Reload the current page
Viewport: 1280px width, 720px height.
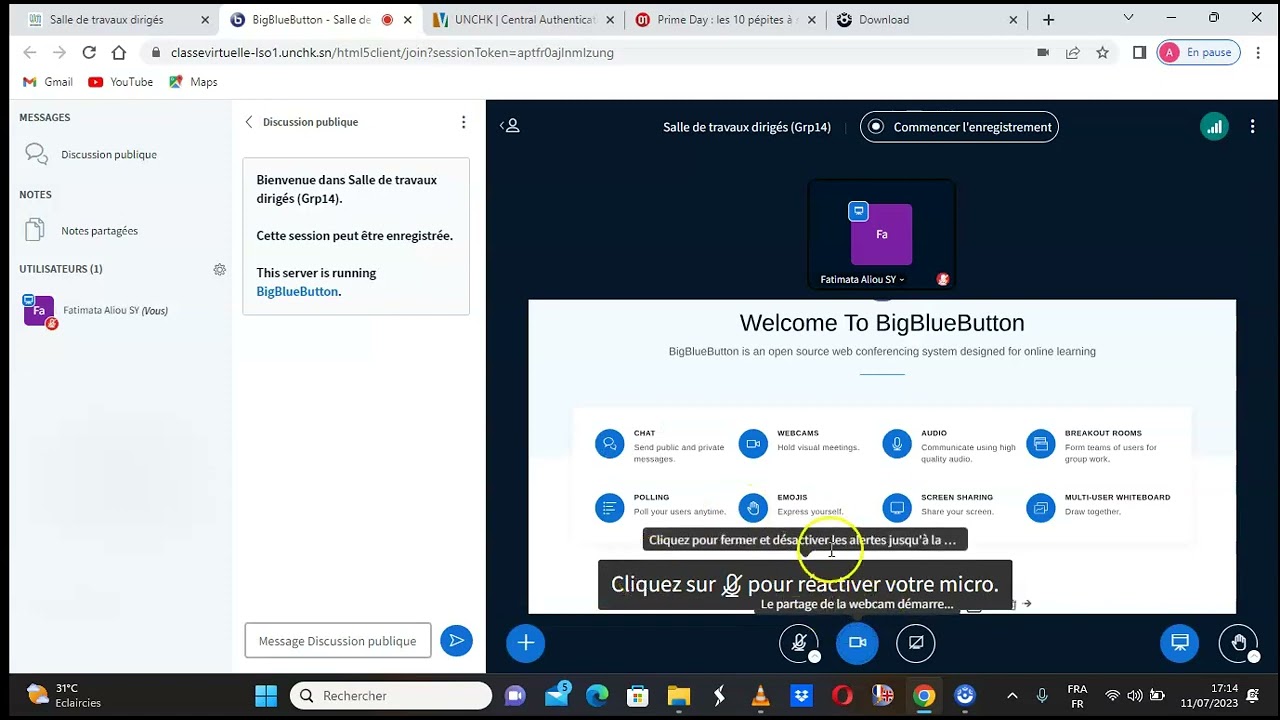pos(89,53)
